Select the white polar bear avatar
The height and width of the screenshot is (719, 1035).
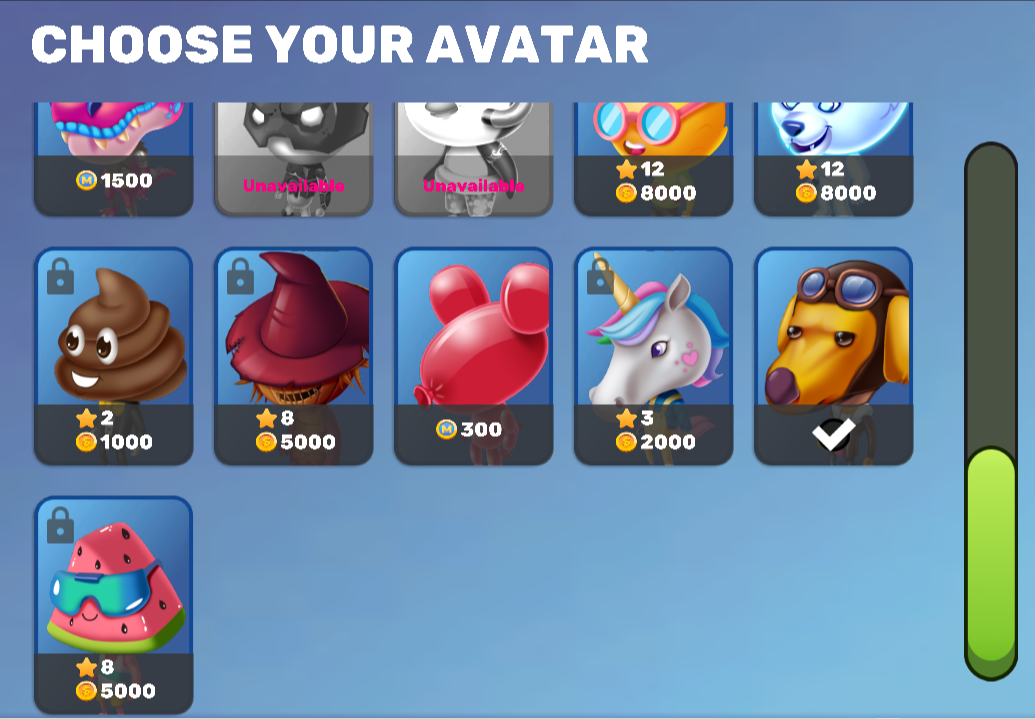(834, 159)
